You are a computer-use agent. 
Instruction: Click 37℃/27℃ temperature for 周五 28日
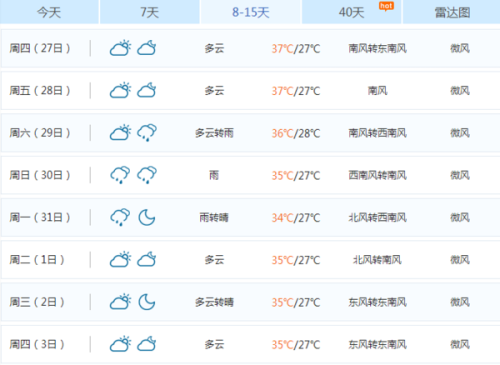pyautogui.click(x=296, y=91)
